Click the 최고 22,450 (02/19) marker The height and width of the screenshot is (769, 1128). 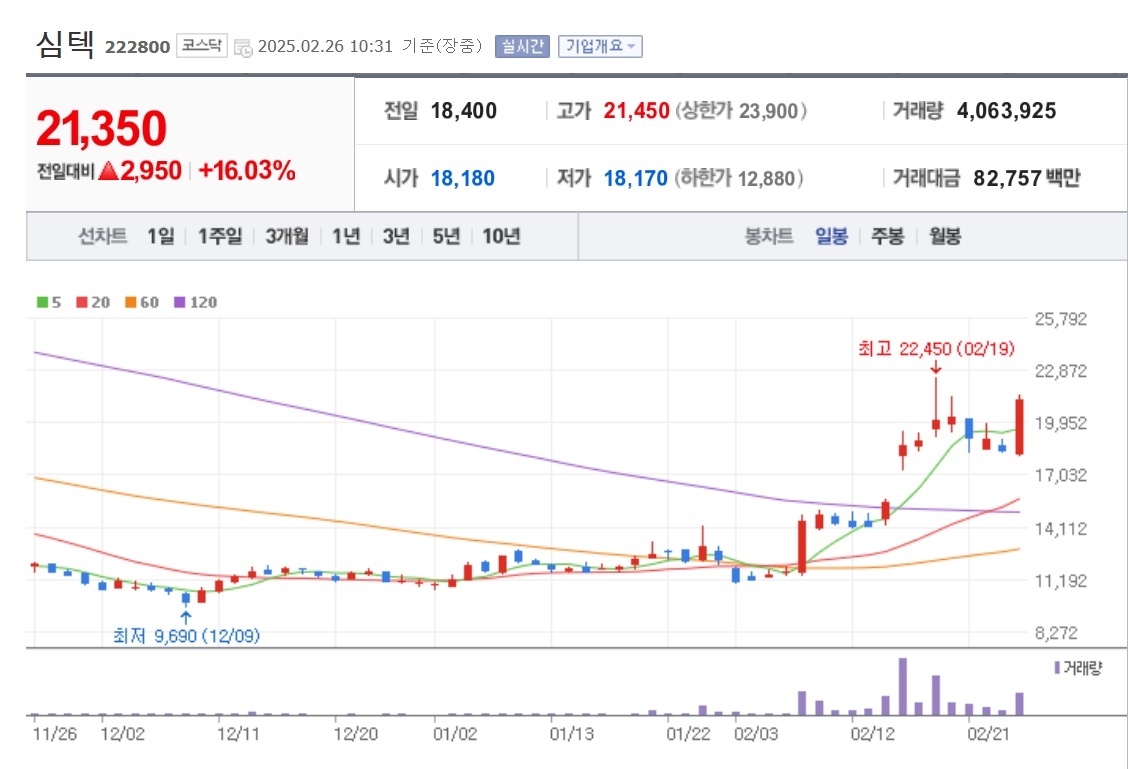(x=936, y=349)
